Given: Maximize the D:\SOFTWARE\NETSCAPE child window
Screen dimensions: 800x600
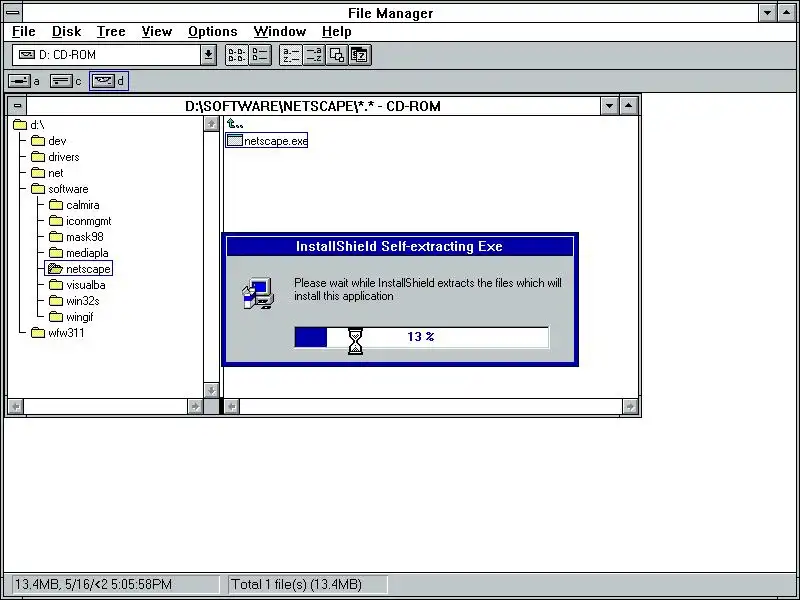Looking at the screenshot, I should coord(629,106).
